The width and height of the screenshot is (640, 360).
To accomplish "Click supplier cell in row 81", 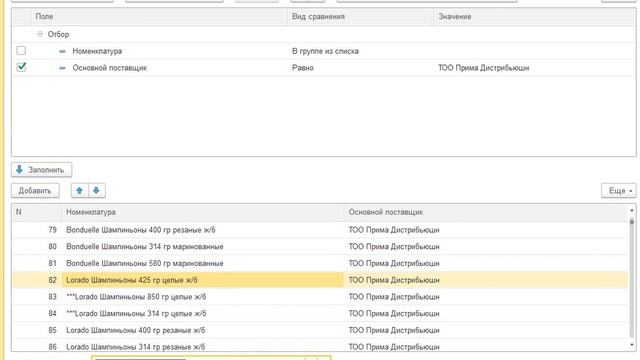I will point(486,263).
